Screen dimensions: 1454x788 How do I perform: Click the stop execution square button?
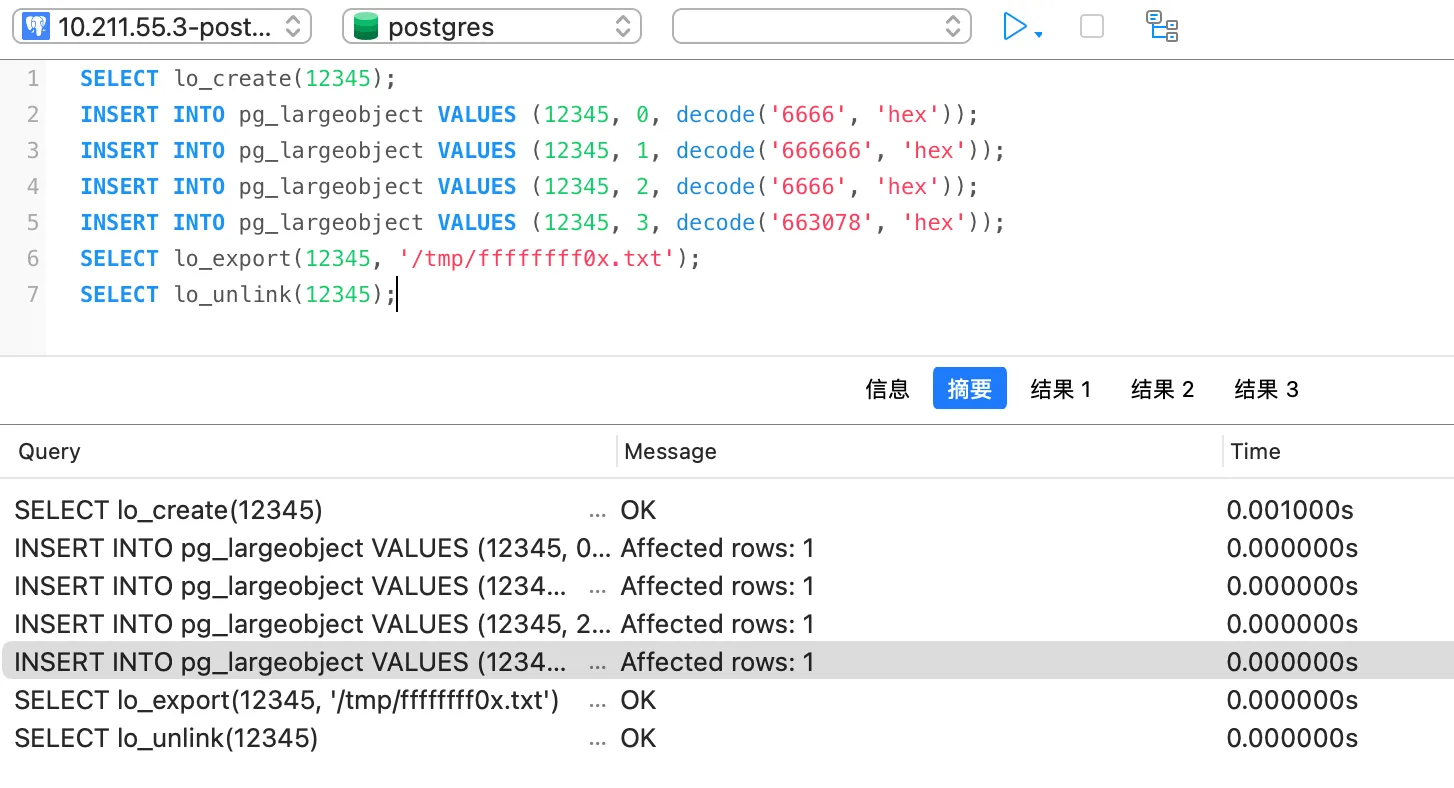(x=1092, y=27)
